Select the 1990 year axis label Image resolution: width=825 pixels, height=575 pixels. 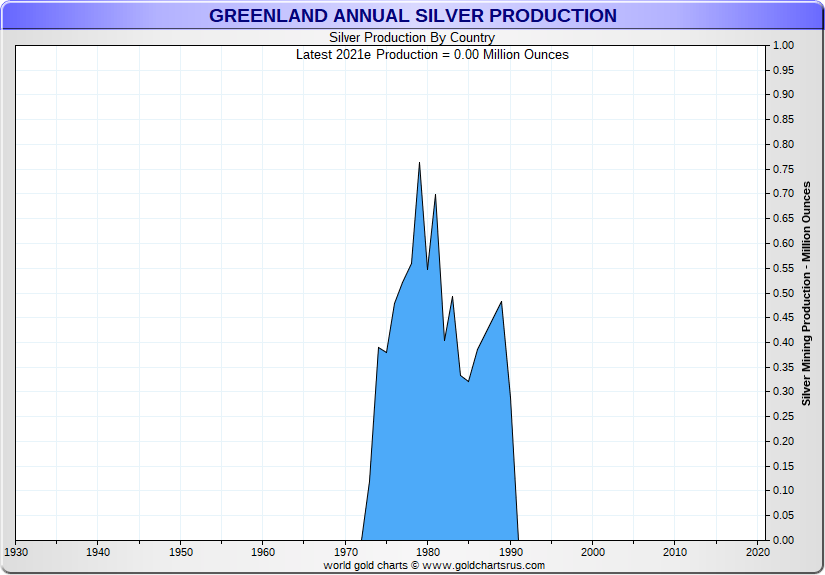(510, 552)
